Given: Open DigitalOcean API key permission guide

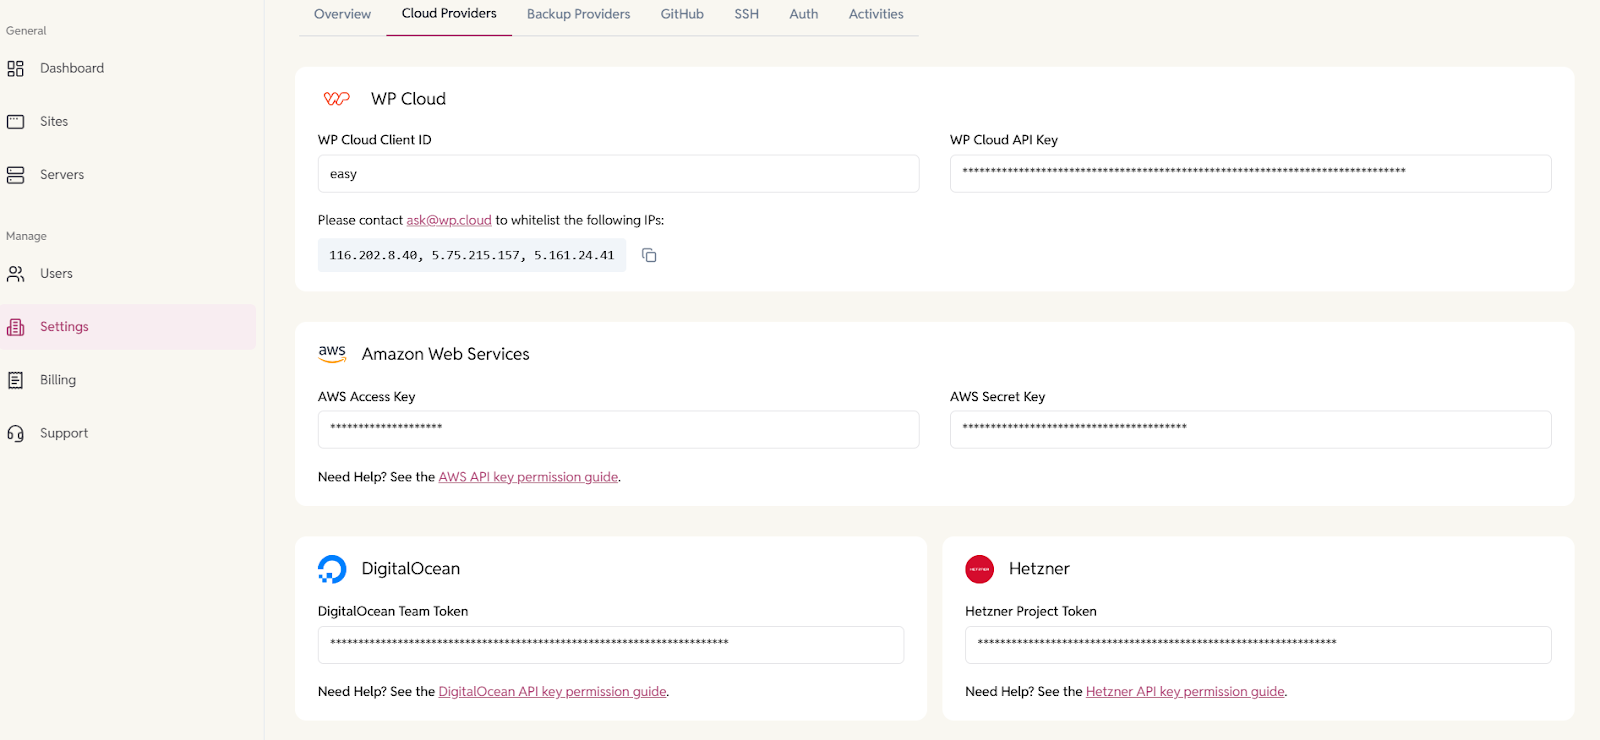Looking at the screenshot, I should [552, 692].
